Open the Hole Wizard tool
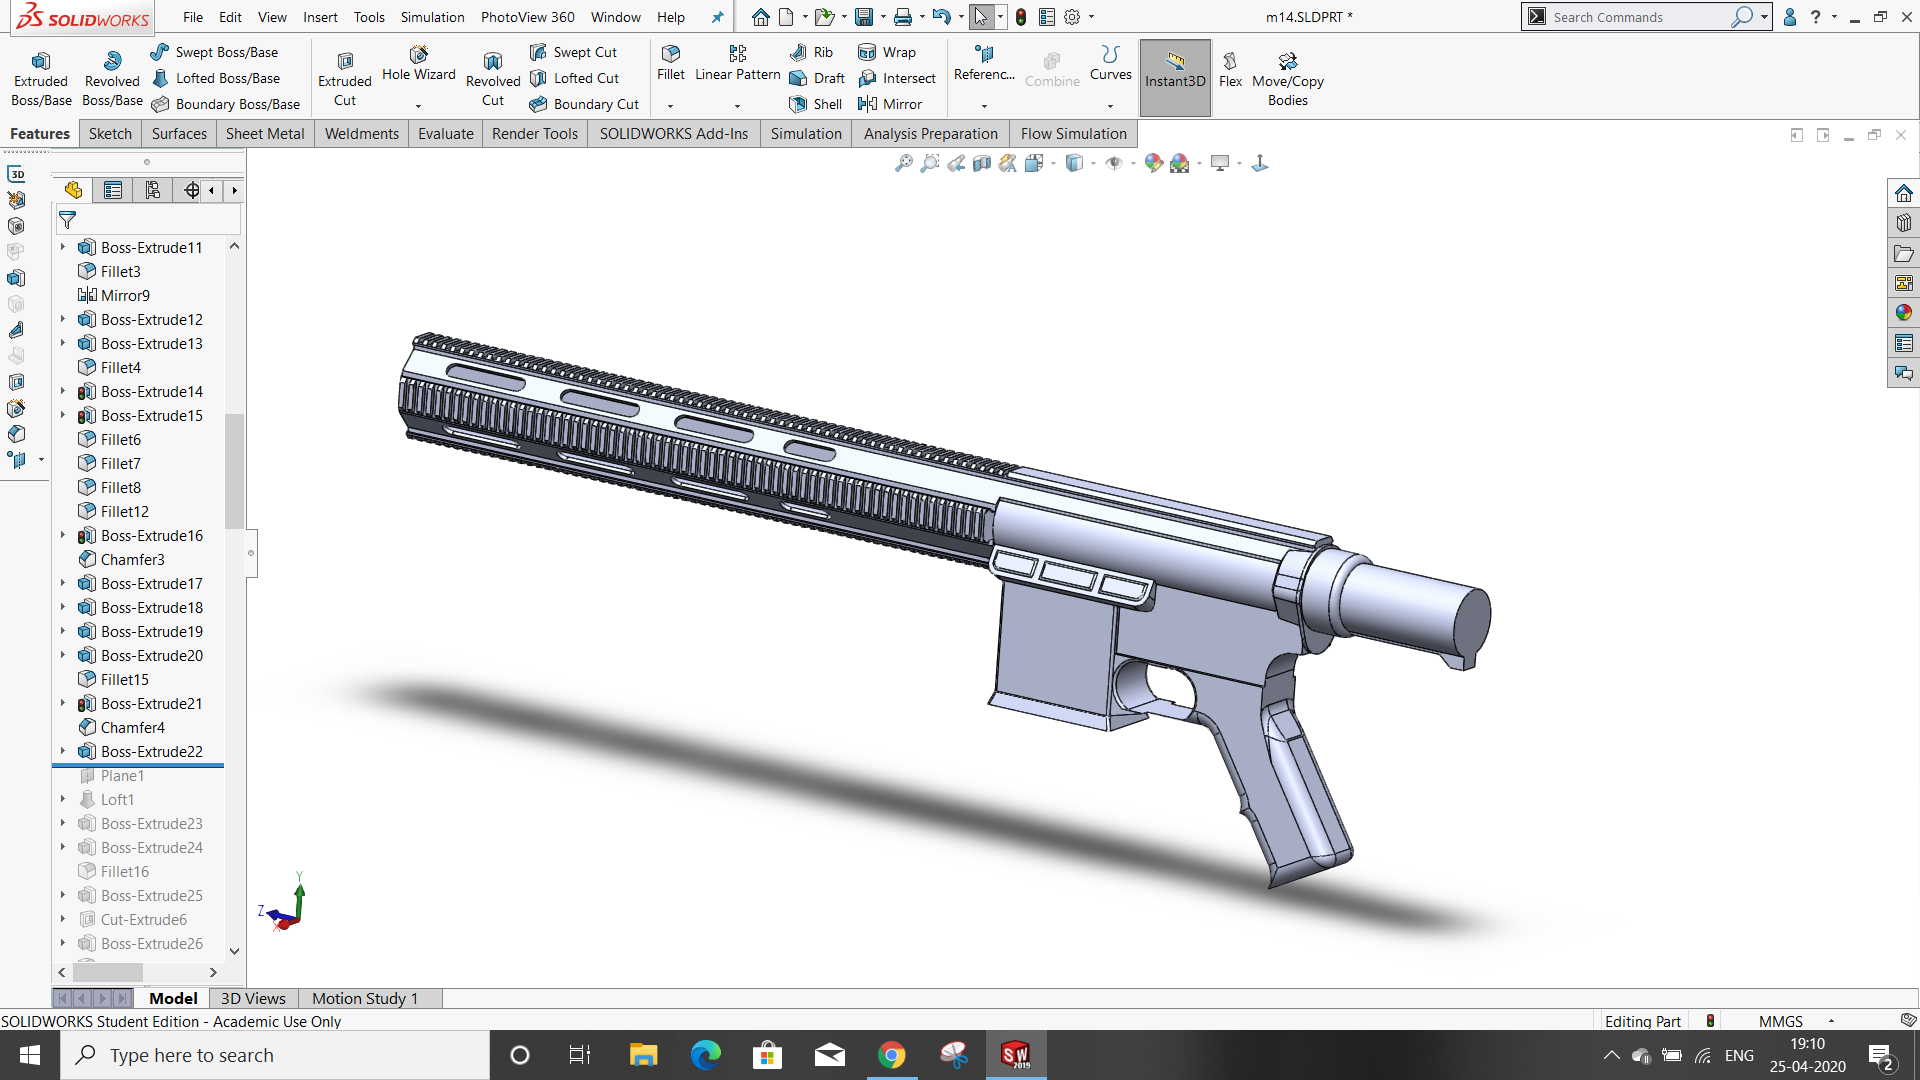The image size is (1920, 1080). tap(418, 64)
